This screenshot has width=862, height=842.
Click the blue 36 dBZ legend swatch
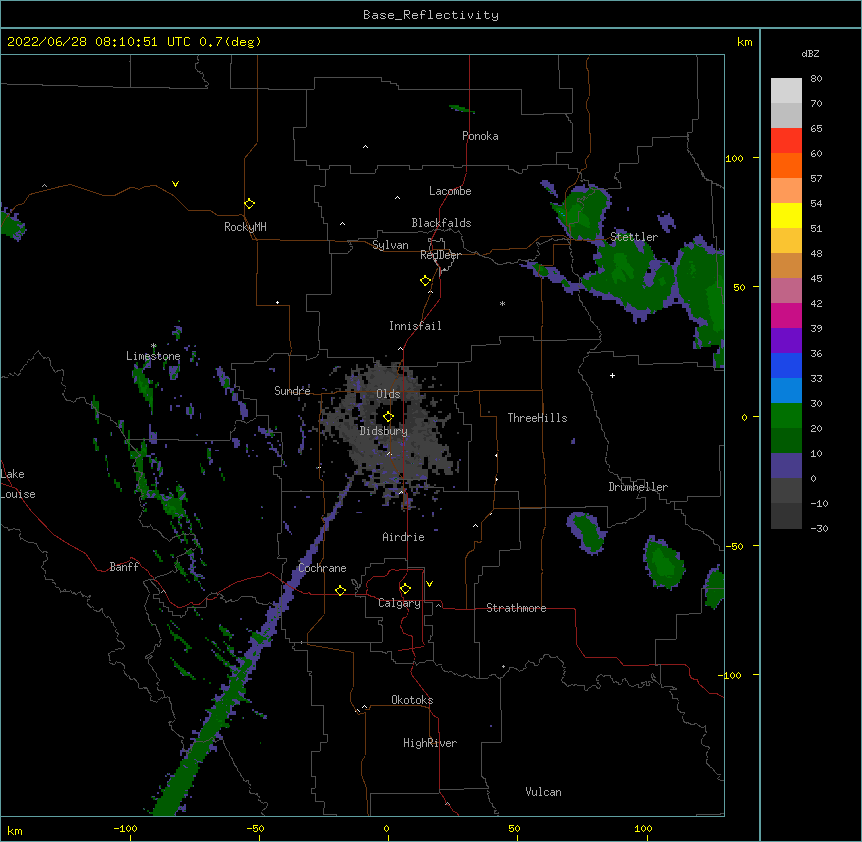pos(786,365)
